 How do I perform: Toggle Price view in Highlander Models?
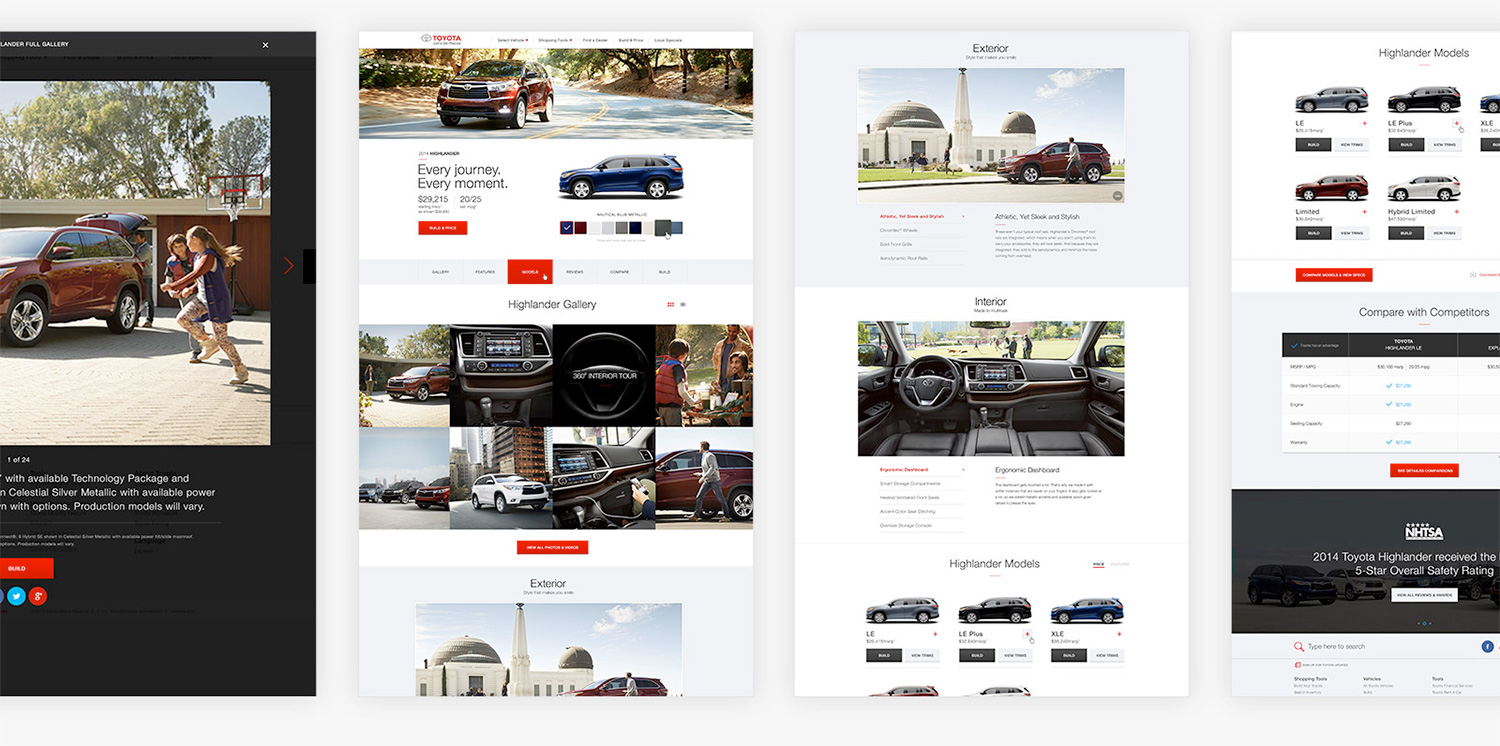tap(1098, 564)
